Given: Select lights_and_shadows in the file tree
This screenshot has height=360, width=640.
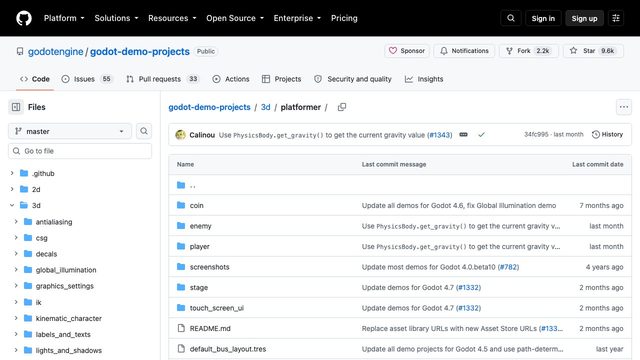Looking at the screenshot, I should (69, 350).
